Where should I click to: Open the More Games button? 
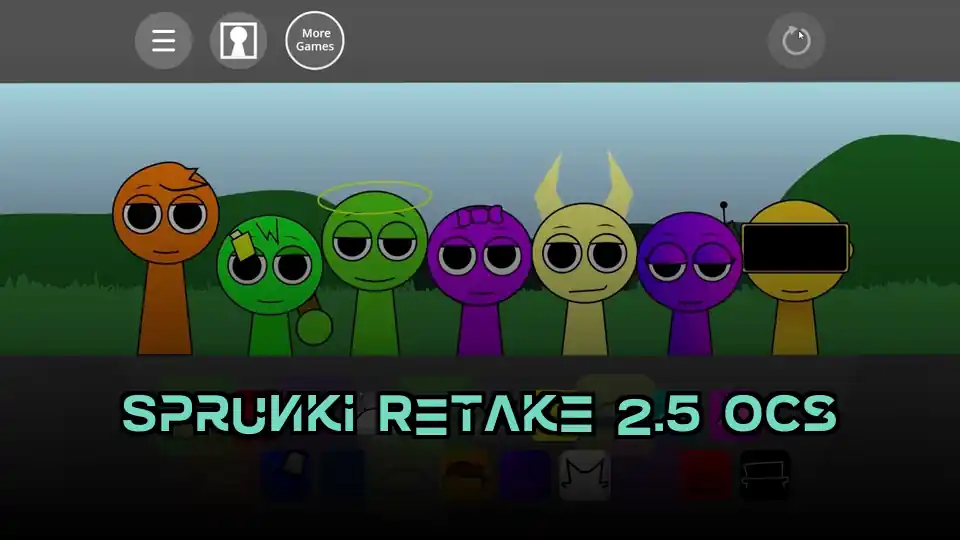[x=315, y=41]
